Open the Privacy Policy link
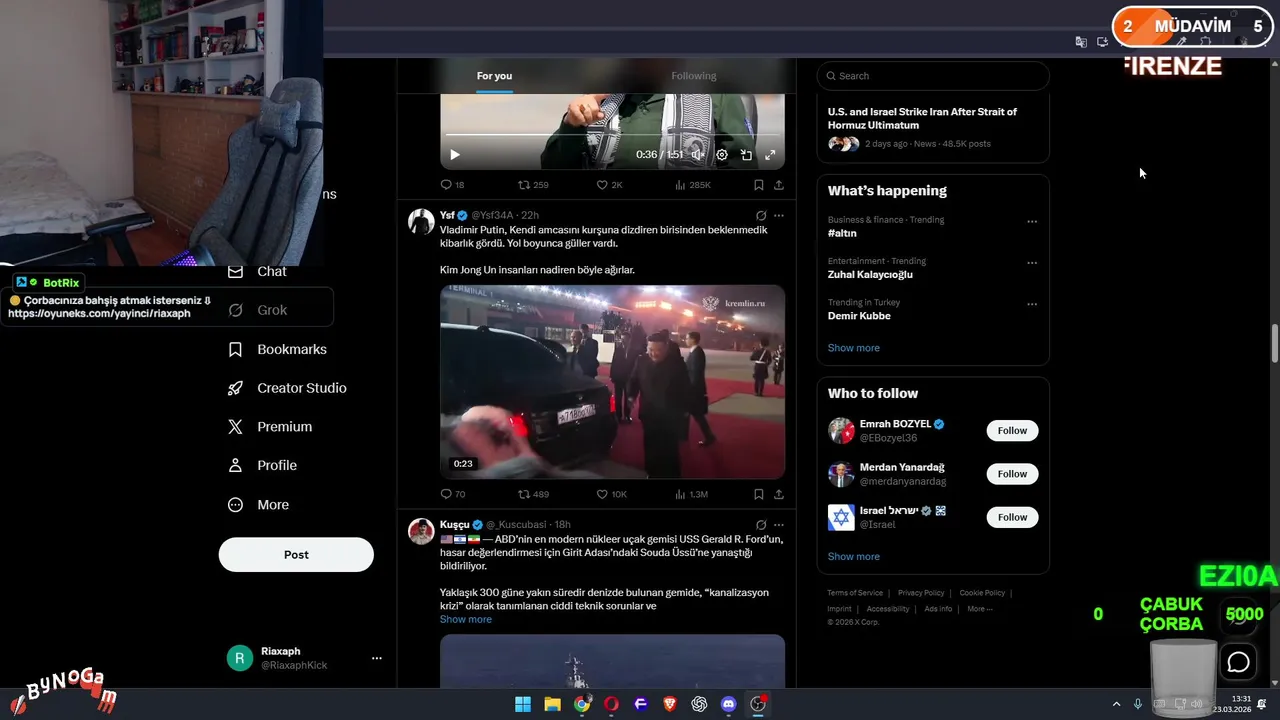This screenshot has height=720, width=1280. 921,593
